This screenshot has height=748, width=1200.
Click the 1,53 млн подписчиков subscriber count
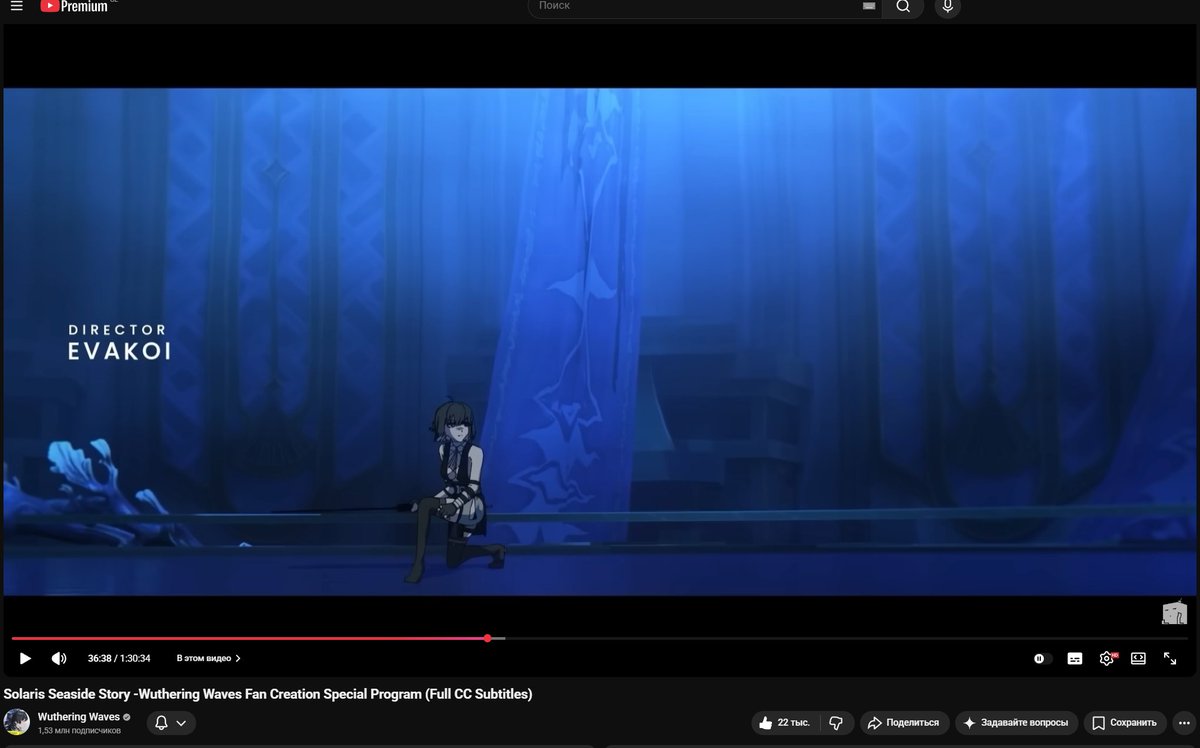click(x=80, y=731)
